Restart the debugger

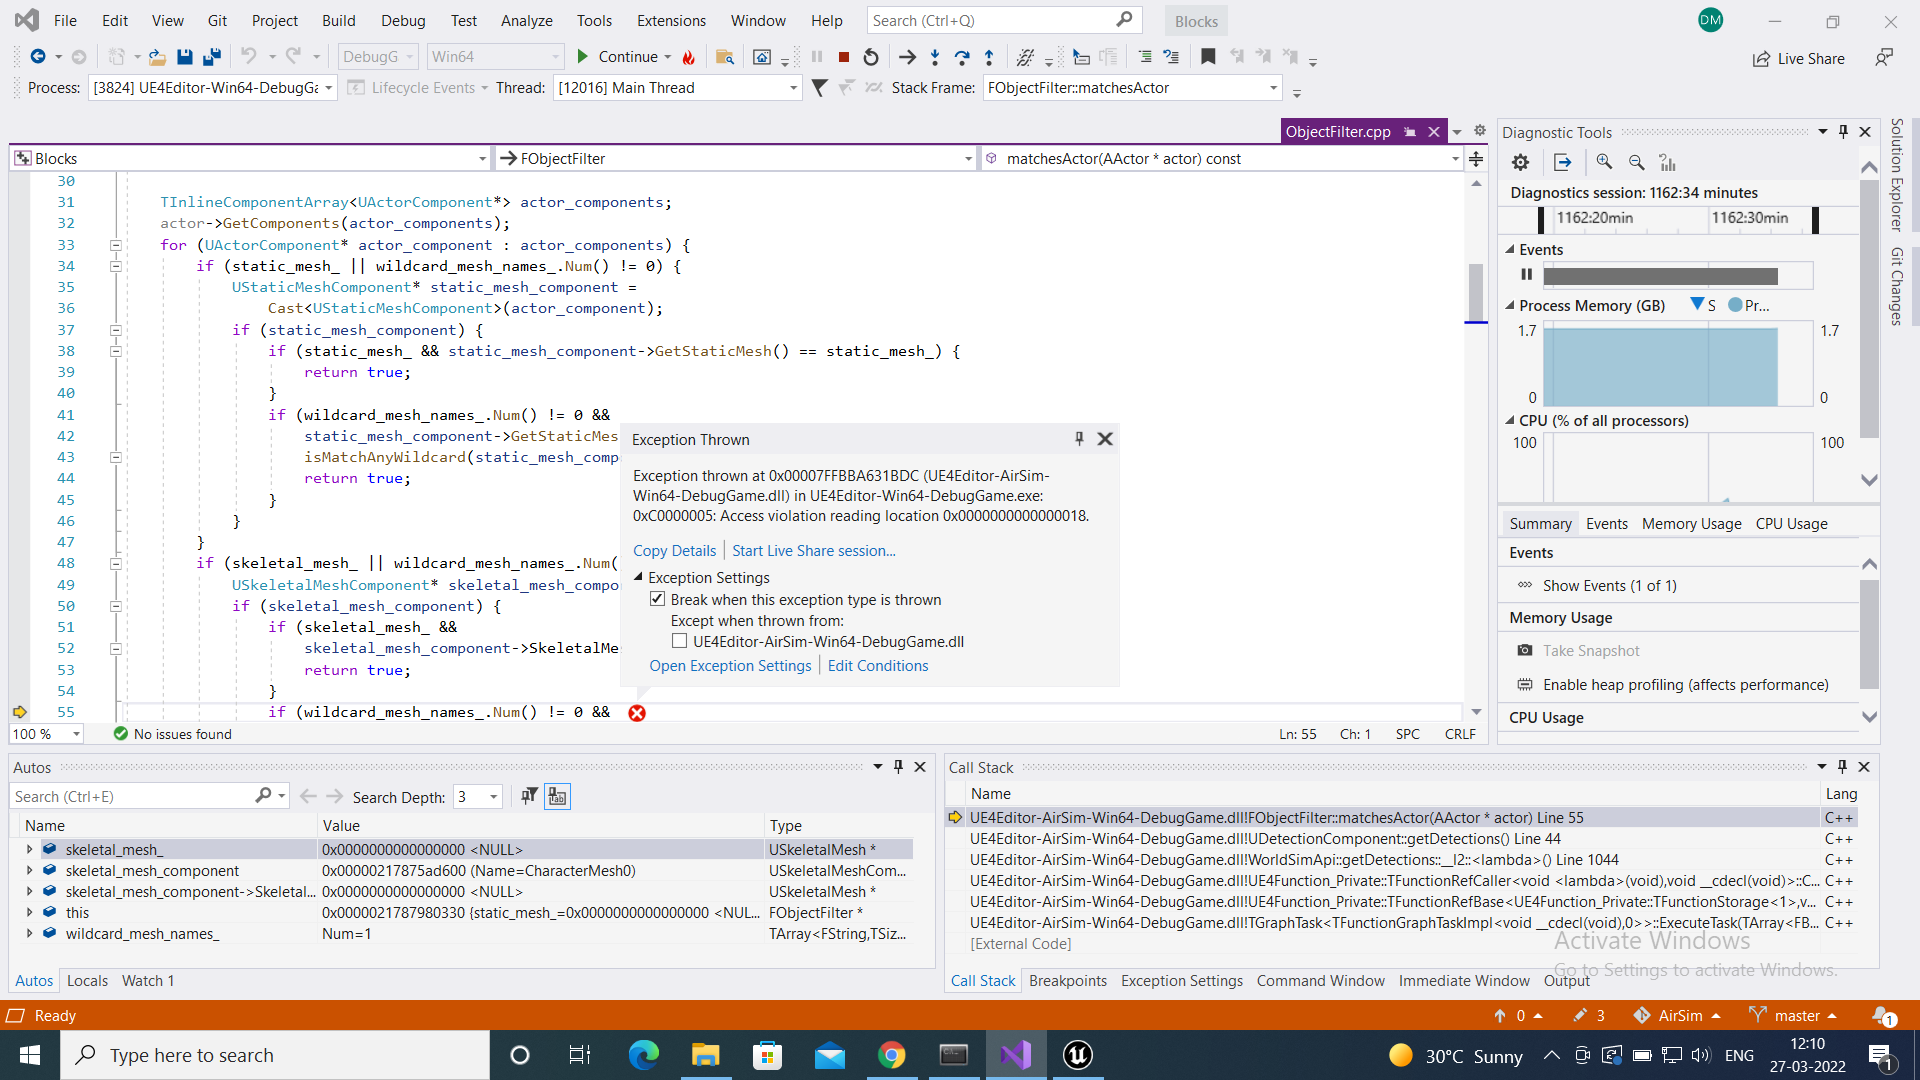(869, 57)
